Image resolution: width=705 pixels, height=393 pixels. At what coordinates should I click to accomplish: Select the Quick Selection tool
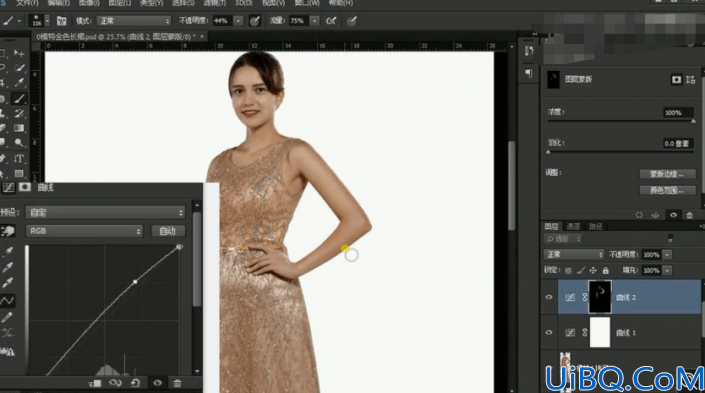click(x=19, y=68)
